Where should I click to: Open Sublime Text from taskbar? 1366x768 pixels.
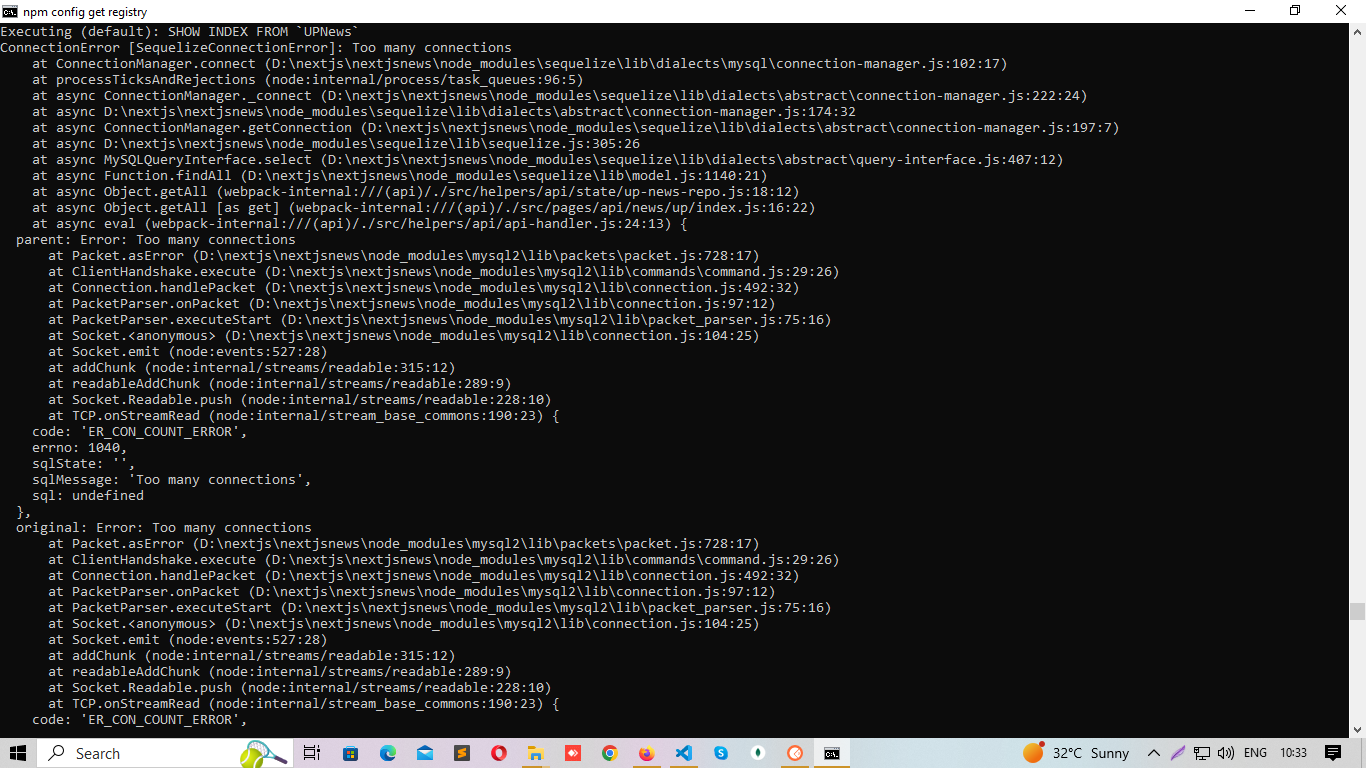(461, 753)
